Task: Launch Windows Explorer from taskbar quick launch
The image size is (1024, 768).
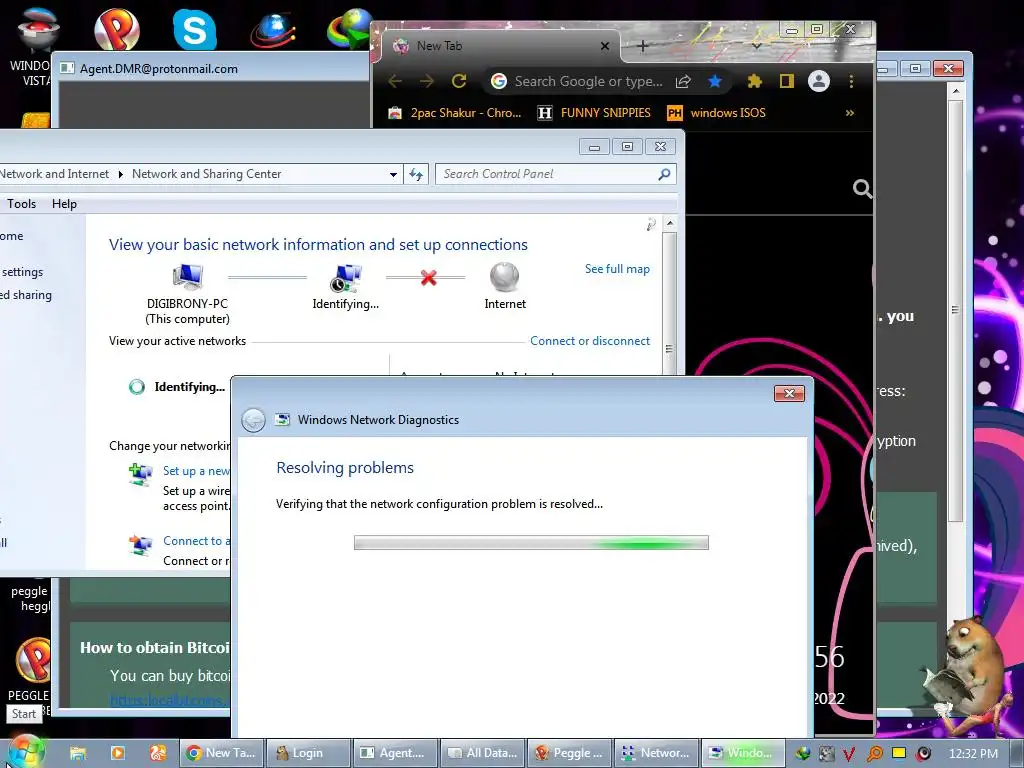Action: 78,753
